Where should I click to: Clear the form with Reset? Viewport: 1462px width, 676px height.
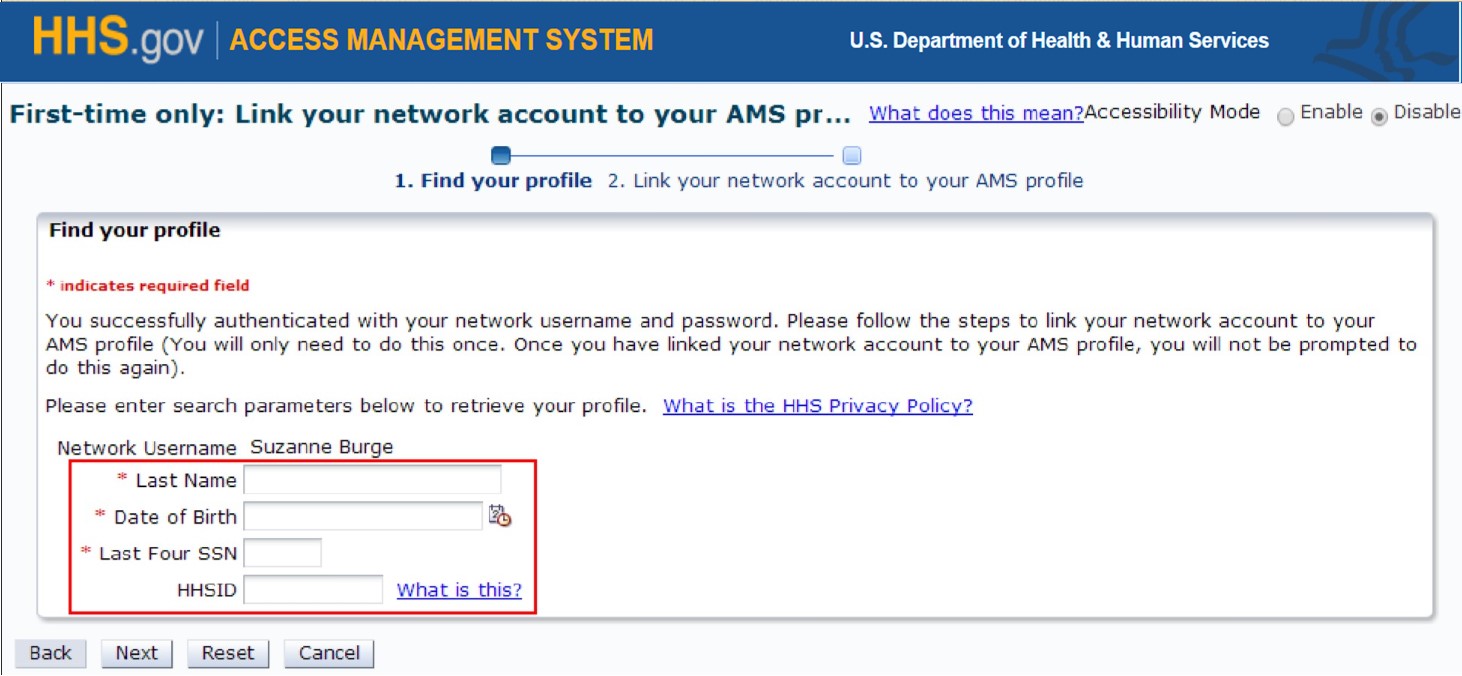pos(228,653)
